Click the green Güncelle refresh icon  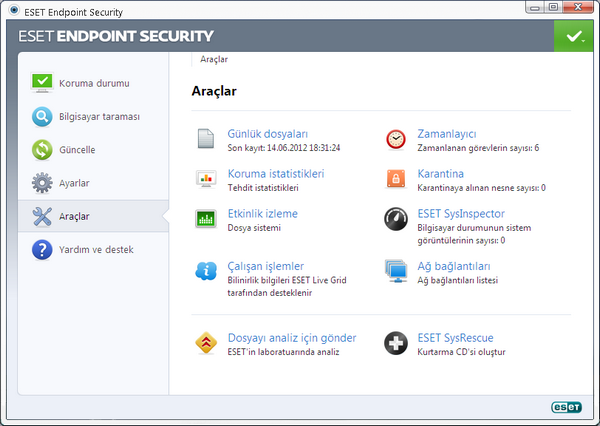(42, 150)
